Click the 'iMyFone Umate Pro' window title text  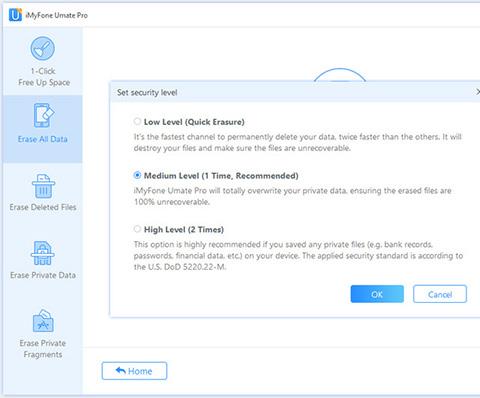(x=57, y=15)
